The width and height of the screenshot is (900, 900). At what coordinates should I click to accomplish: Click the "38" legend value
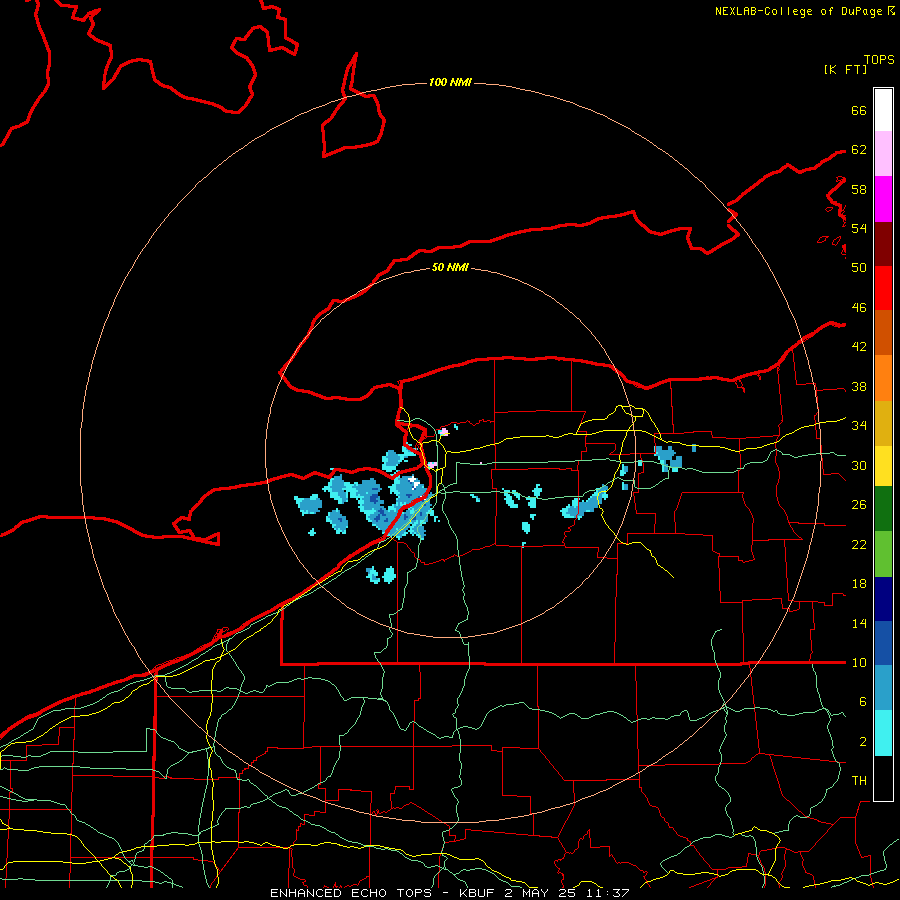coord(859,387)
